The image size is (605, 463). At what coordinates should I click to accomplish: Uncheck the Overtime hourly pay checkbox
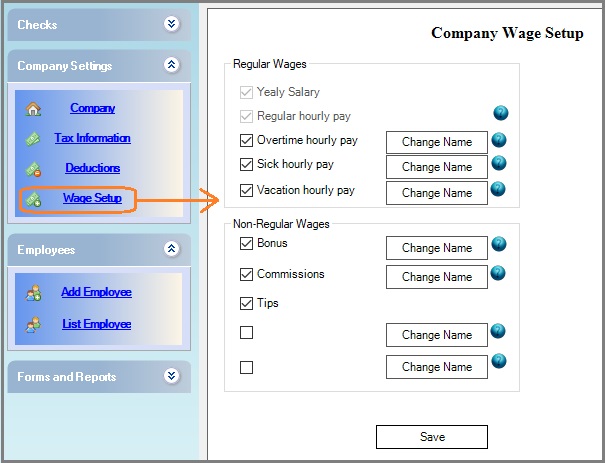click(x=247, y=141)
